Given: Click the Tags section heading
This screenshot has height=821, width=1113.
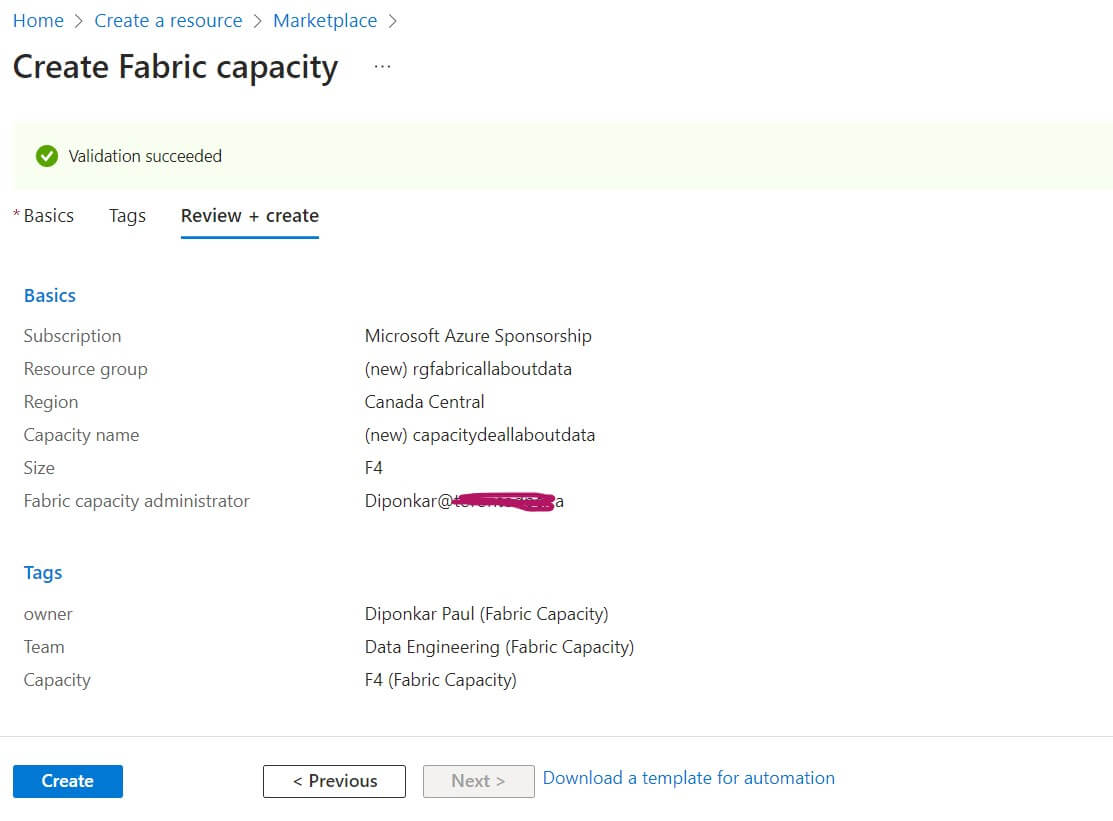Looking at the screenshot, I should click(43, 573).
